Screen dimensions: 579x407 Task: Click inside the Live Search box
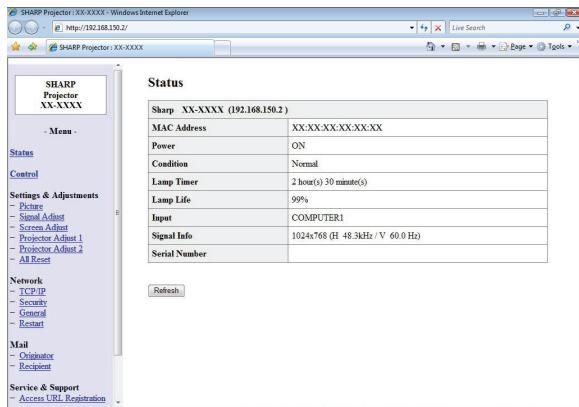504,28
